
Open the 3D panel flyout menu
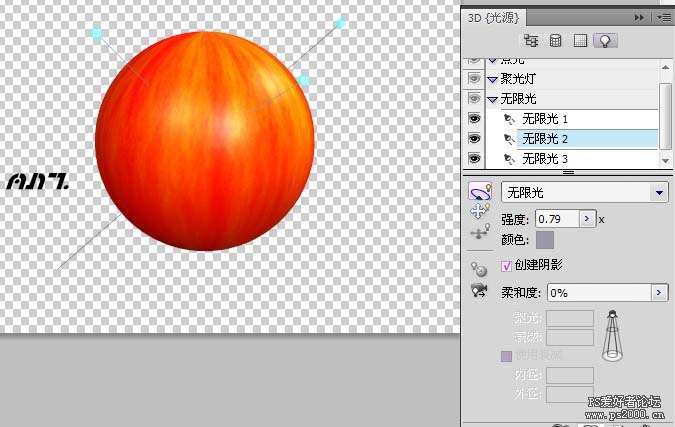[x=664, y=17]
